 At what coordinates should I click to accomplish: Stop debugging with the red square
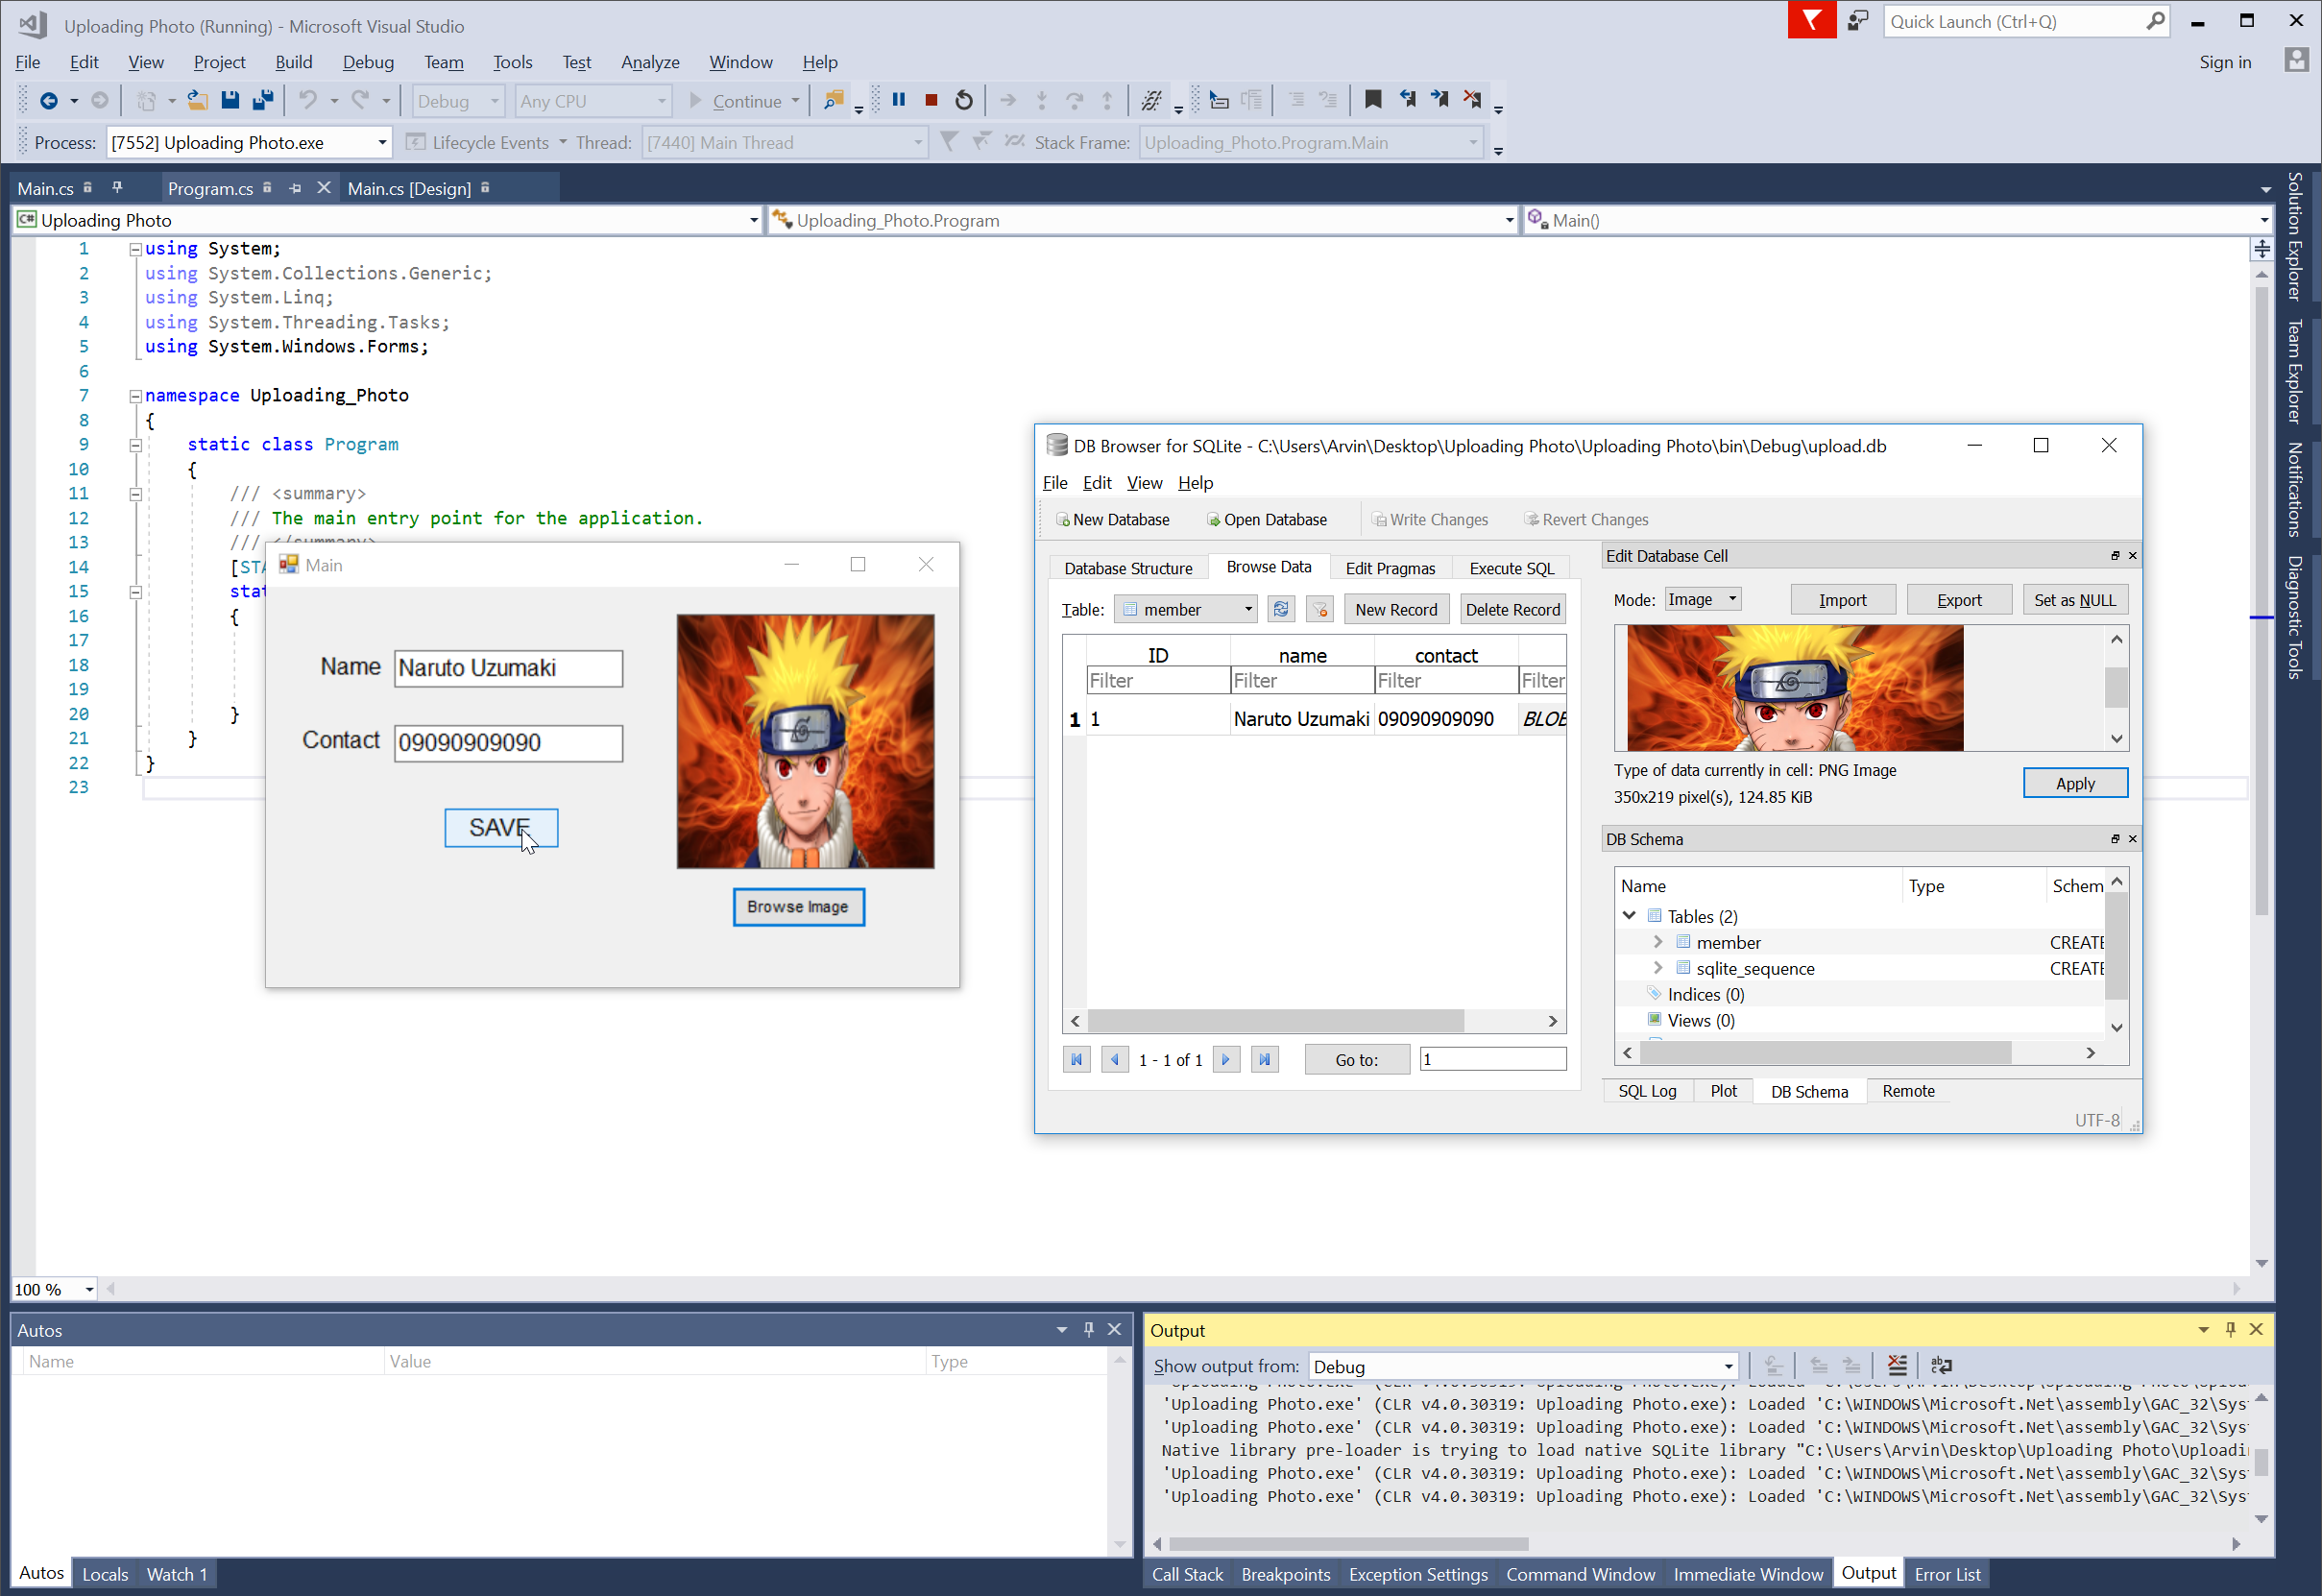931,100
